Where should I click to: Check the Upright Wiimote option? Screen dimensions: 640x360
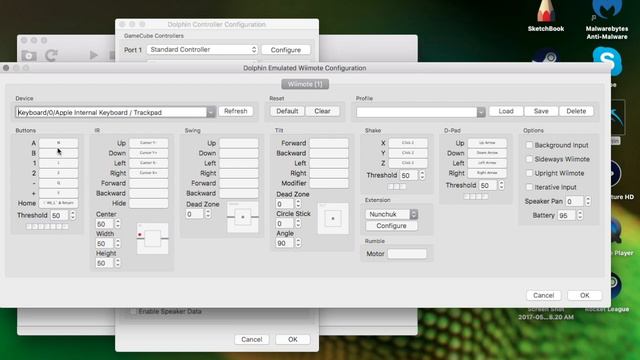(529, 173)
